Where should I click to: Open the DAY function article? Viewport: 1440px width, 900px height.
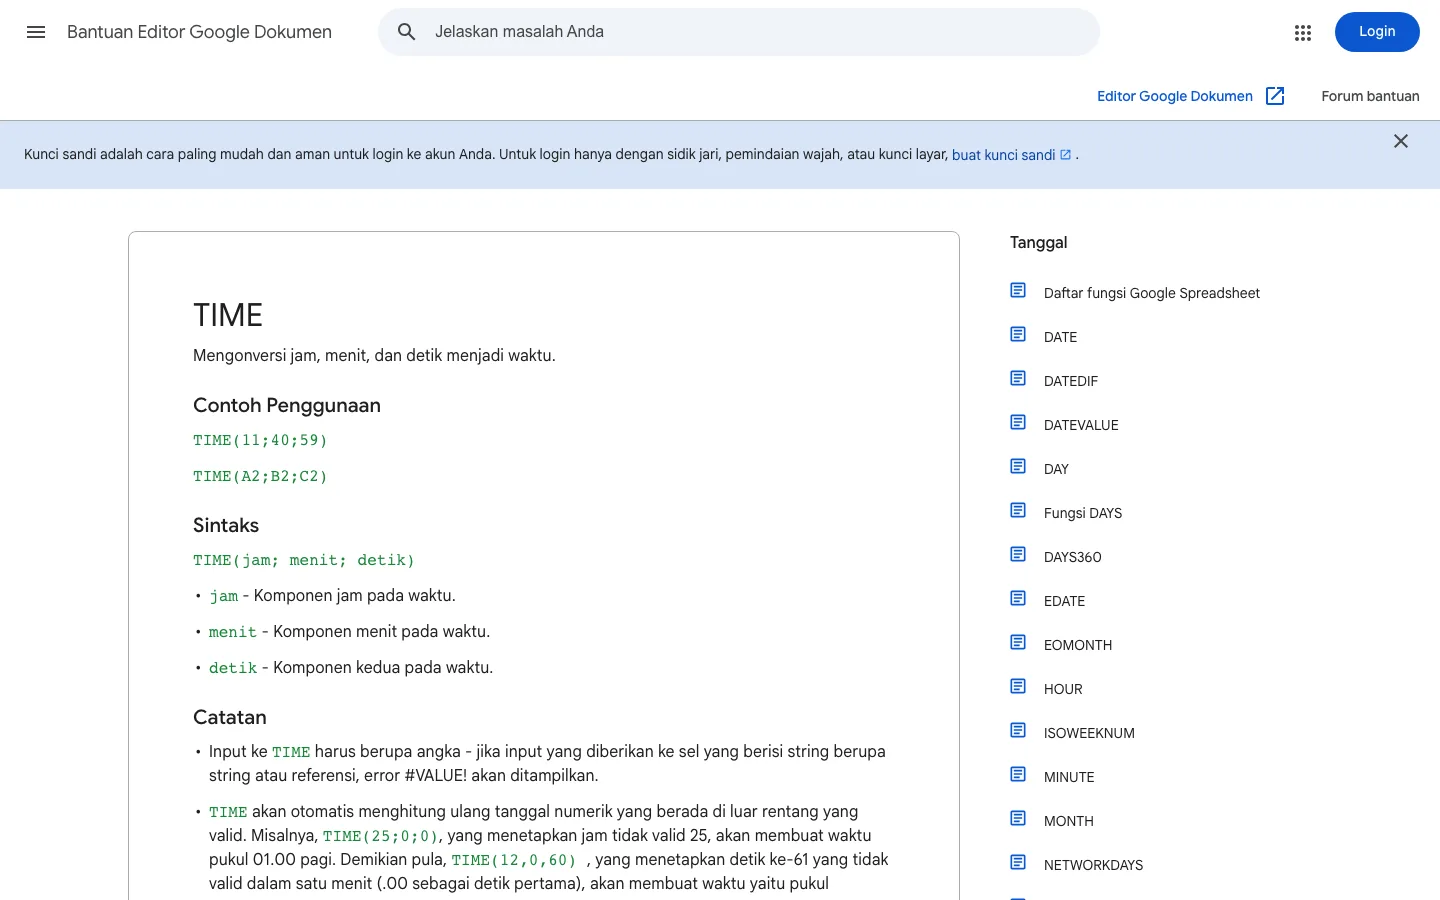click(1056, 469)
